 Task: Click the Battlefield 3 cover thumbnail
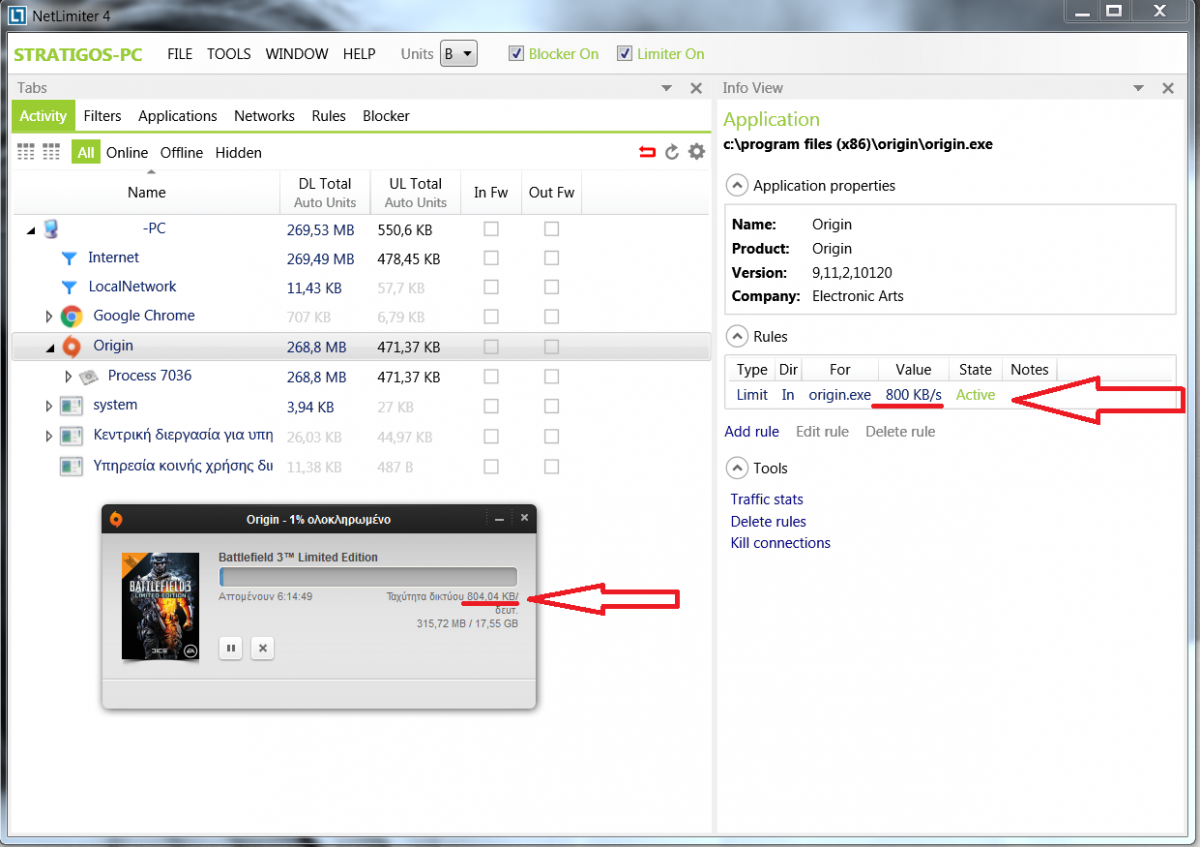click(x=159, y=606)
